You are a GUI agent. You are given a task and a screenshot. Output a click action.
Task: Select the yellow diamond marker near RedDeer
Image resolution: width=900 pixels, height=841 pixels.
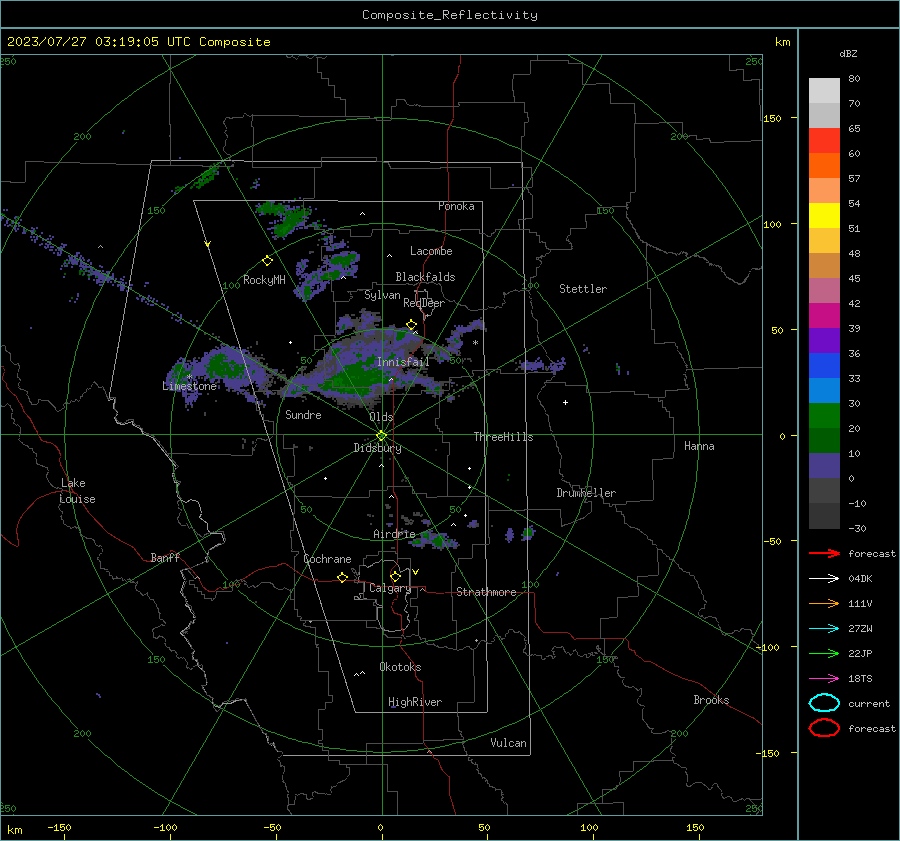click(412, 325)
